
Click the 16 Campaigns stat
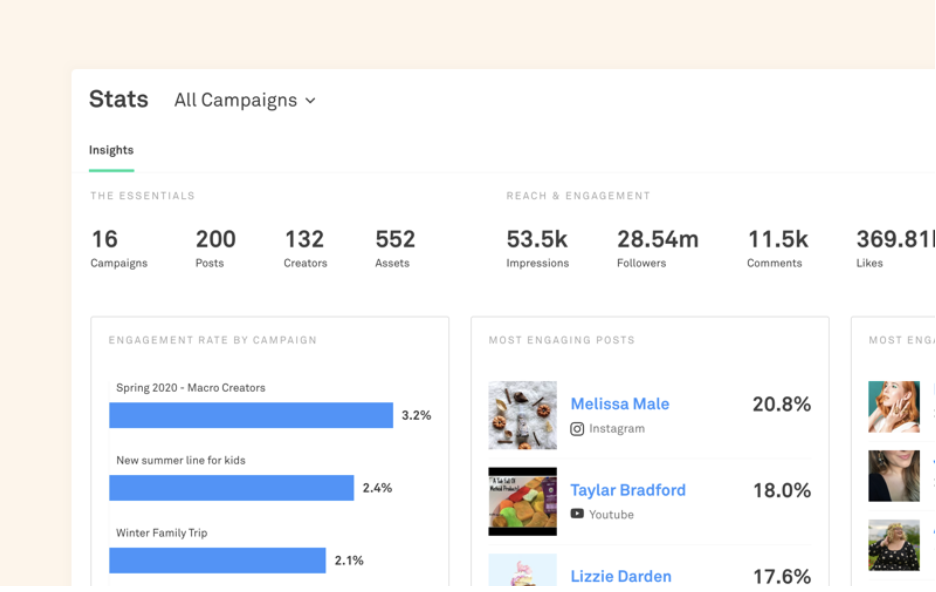pyautogui.click(x=118, y=248)
